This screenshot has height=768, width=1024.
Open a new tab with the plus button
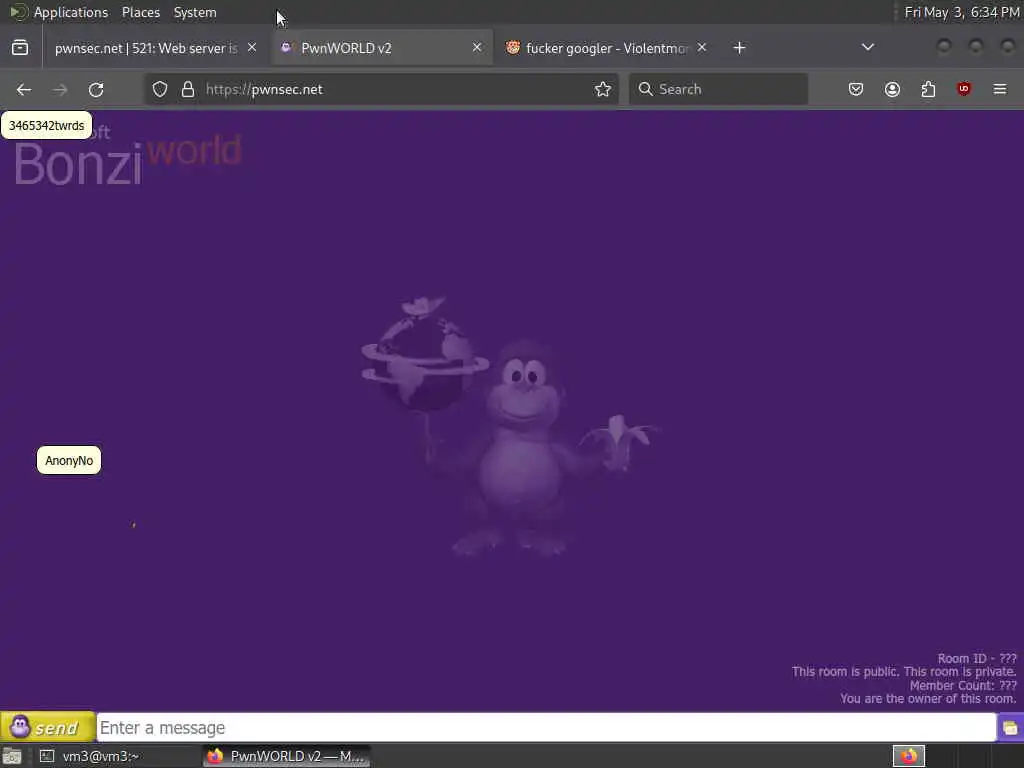(x=739, y=48)
